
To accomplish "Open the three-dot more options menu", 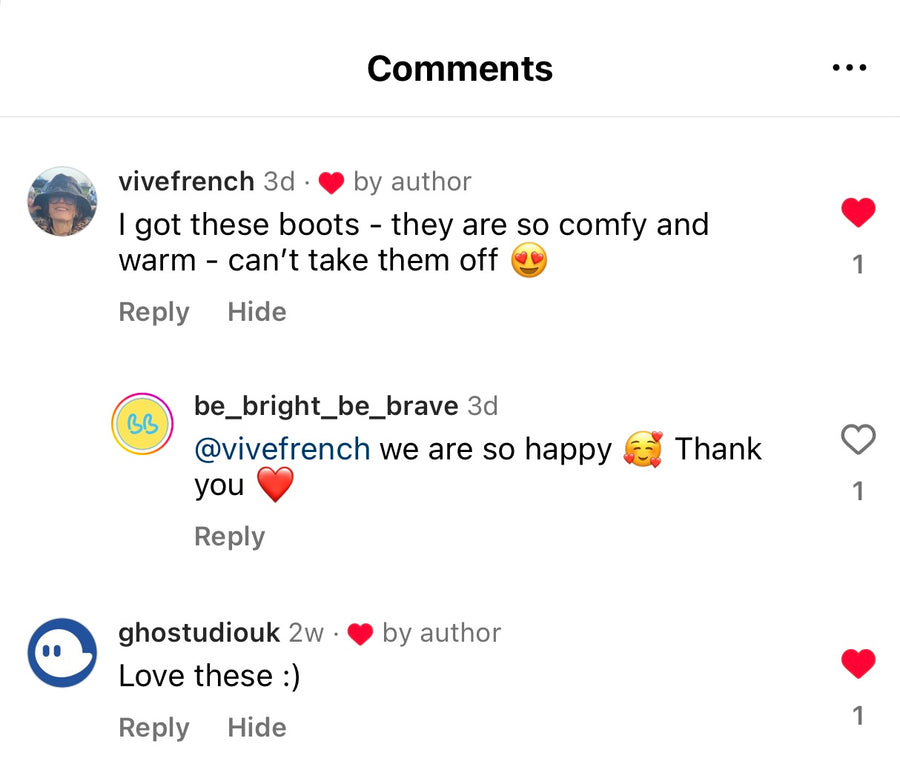I will coord(849,68).
